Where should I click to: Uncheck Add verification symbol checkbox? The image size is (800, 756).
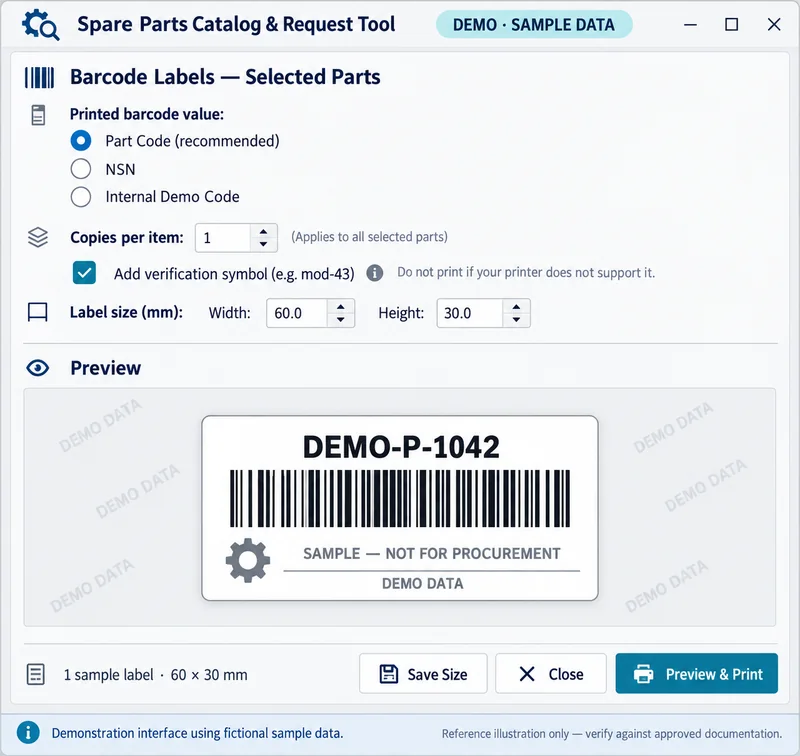[x=84, y=273]
